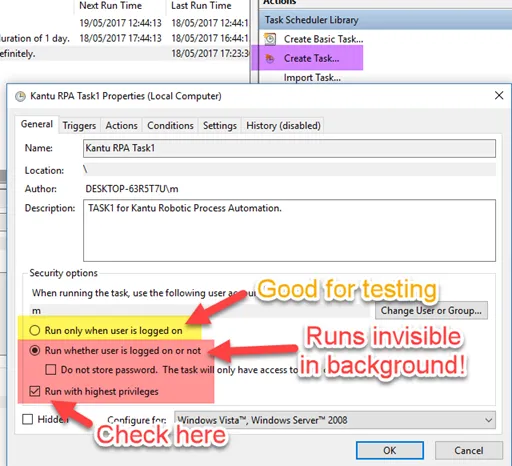Open the Actions tab
The image size is (512, 466).
click(121, 126)
